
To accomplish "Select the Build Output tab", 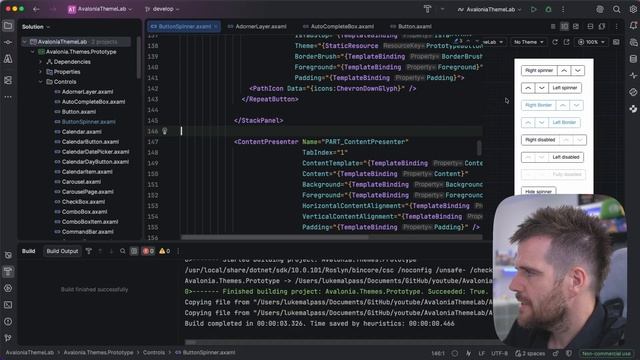I will tap(62, 251).
